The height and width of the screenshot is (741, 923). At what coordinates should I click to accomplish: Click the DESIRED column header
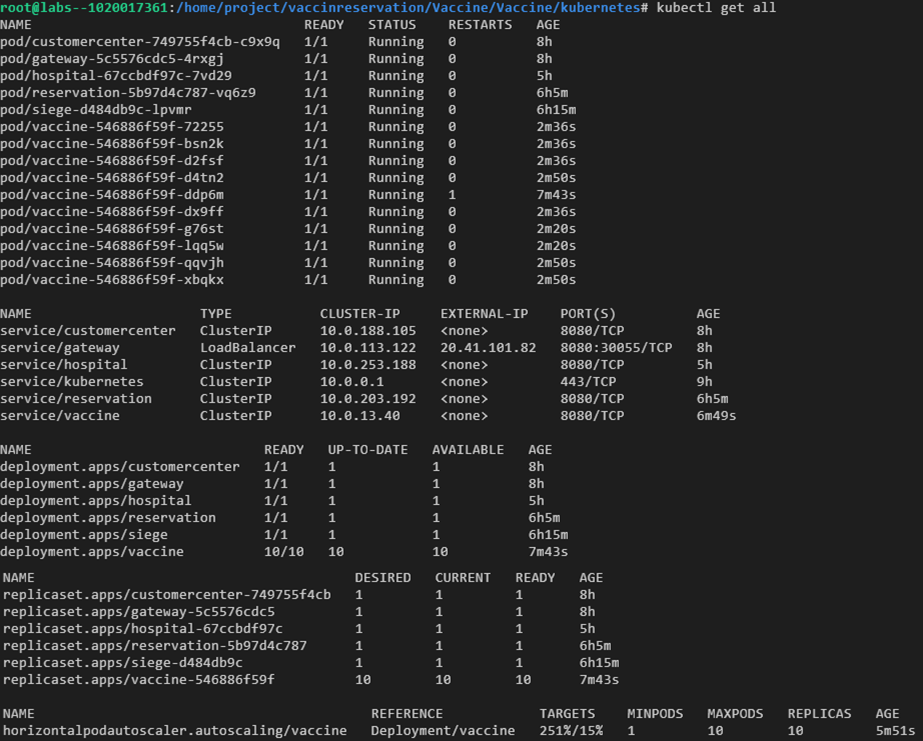tap(383, 578)
